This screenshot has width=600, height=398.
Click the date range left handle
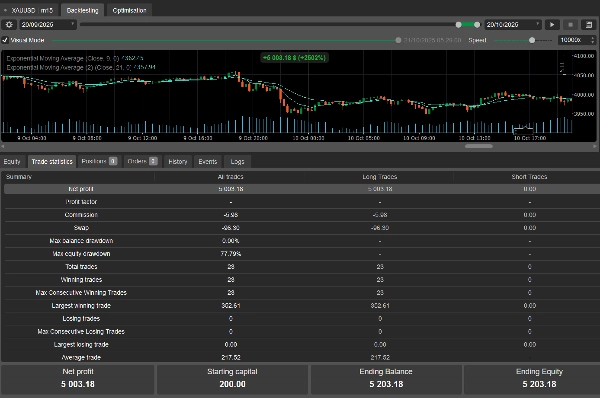point(458,25)
